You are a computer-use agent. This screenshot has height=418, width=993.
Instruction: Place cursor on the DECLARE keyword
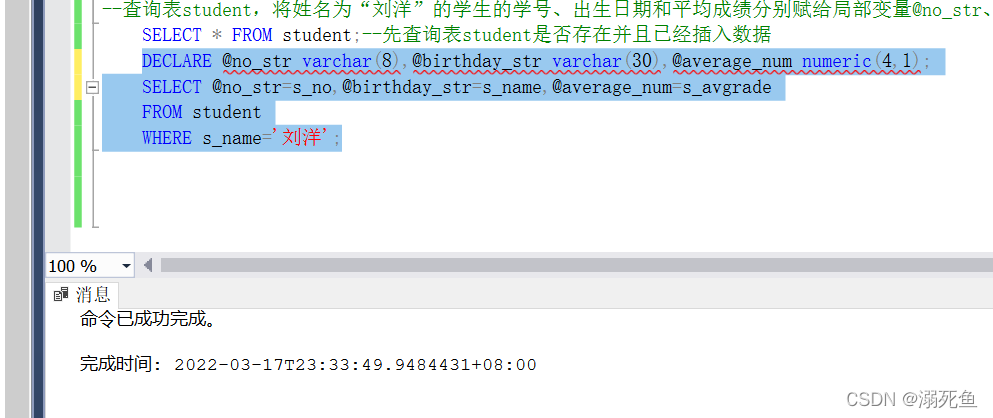click(177, 61)
